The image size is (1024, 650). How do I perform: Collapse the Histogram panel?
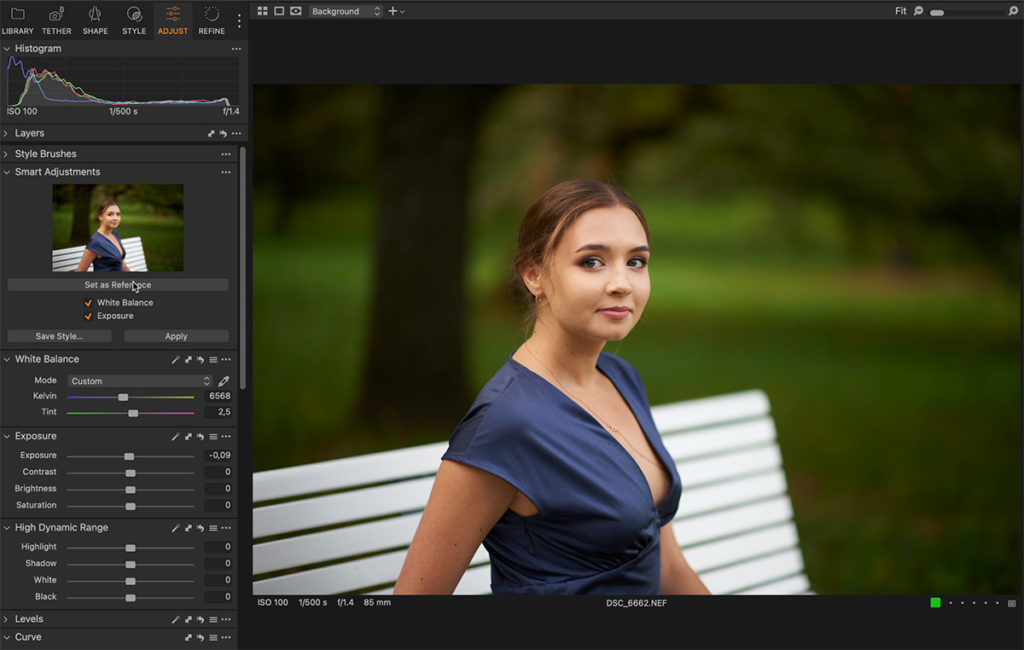tap(8, 48)
